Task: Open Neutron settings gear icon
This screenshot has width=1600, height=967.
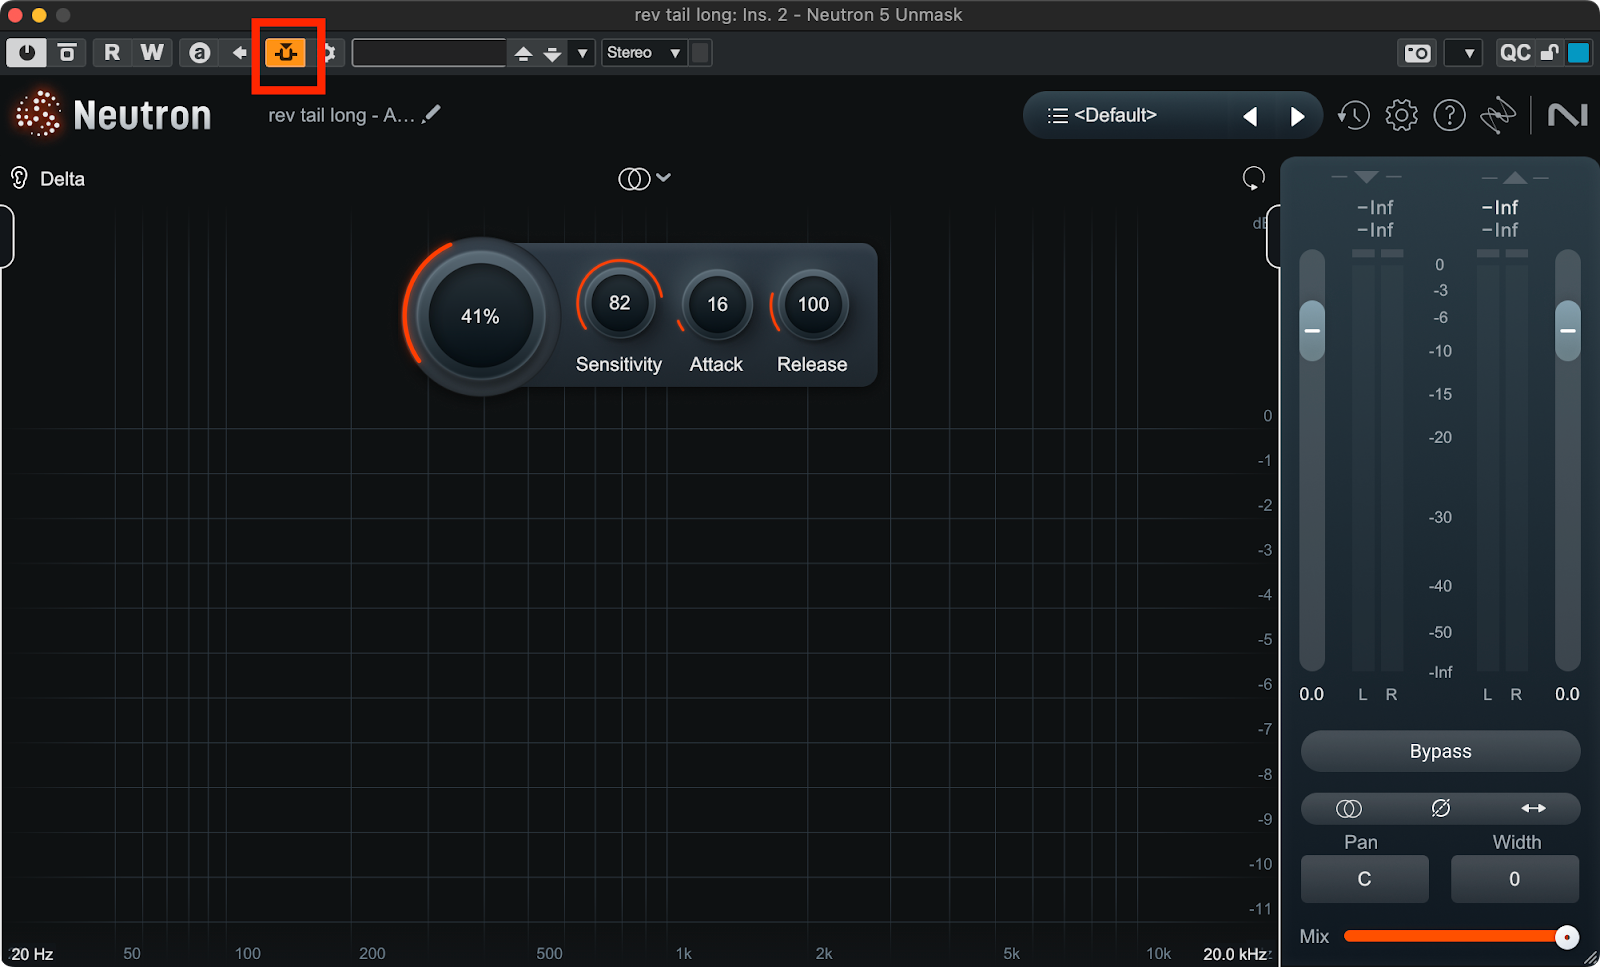Action: click(1401, 116)
